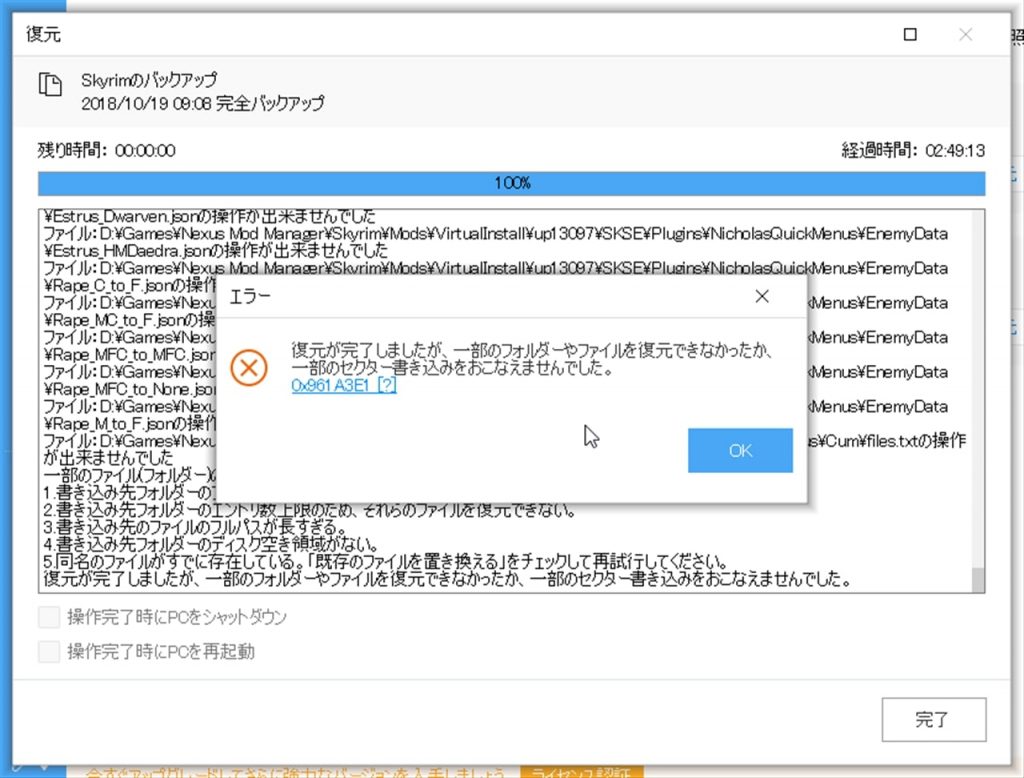Click the orange ライセンス認証 button
The height and width of the screenshot is (778, 1024).
click(580, 772)
